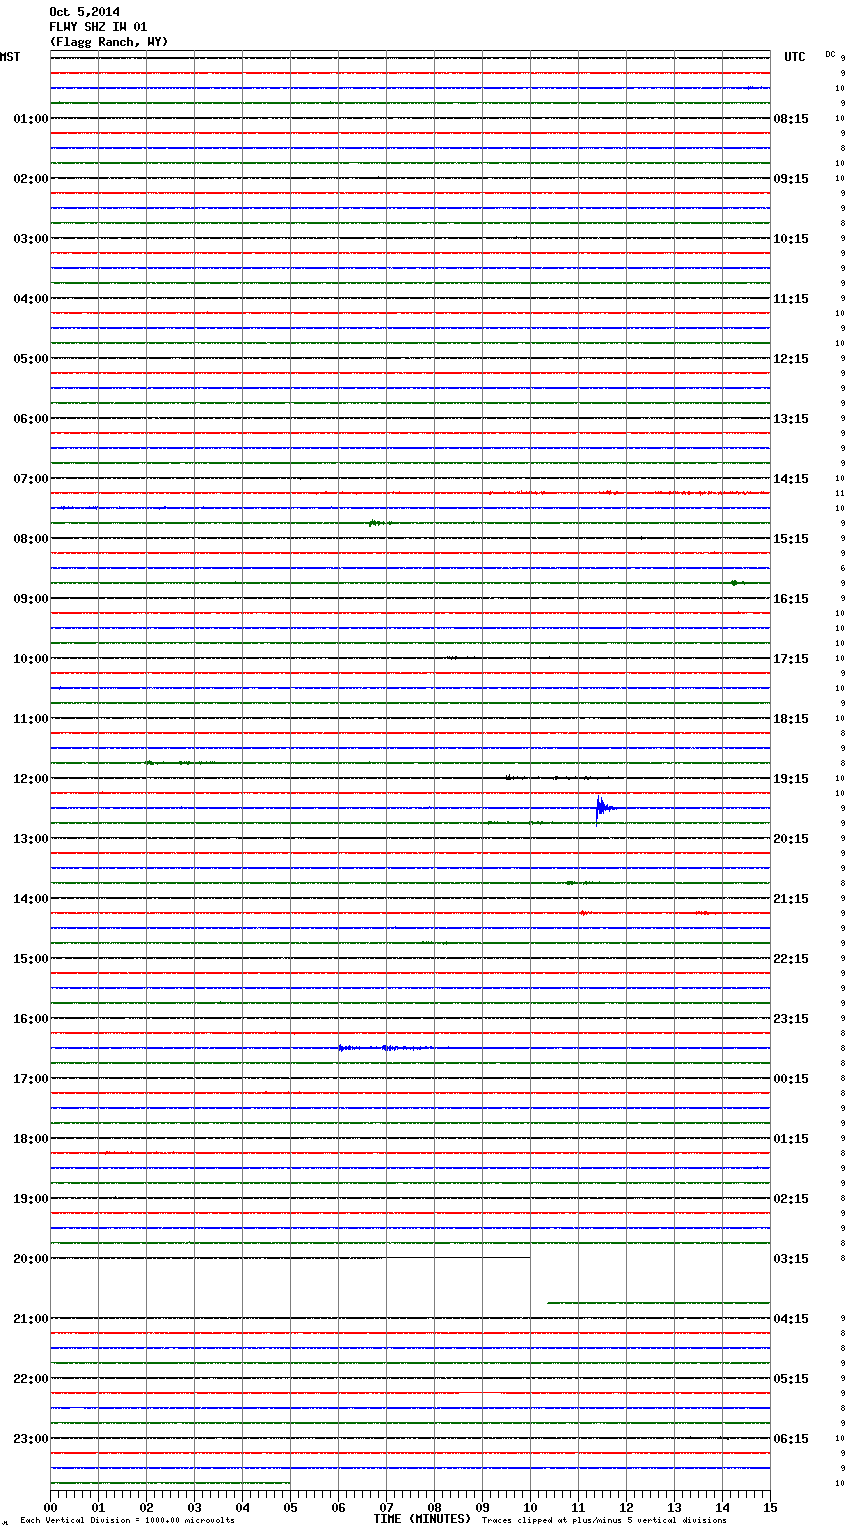Click the bottom x-axis minute label "15"
Screen dimensions: 850x1534
point(770,1507)
